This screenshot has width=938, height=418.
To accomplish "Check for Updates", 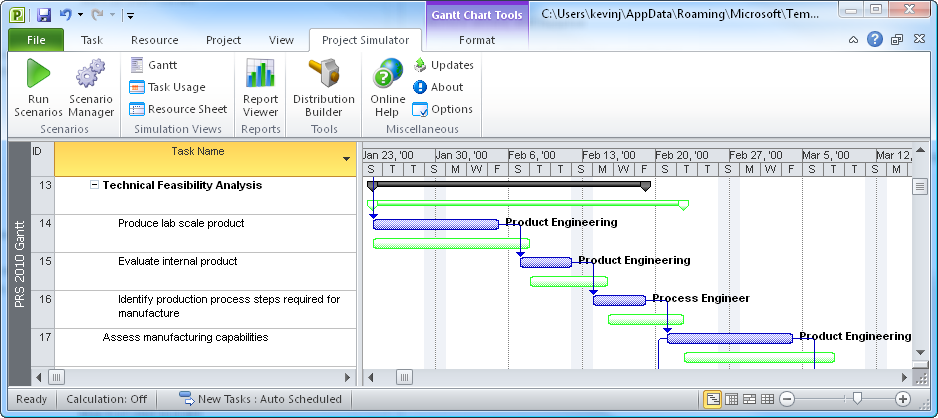I will click(443, 65).
